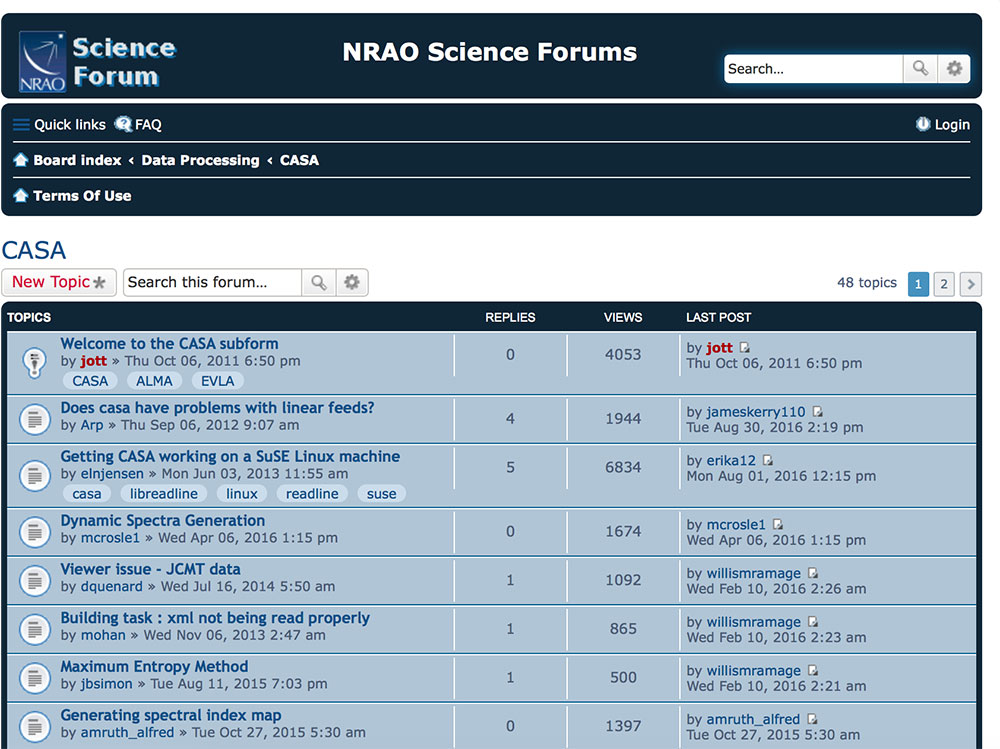Image resolution: width=1000 pixels, height=749 pixels.
Task: Navigate to Data Processing breadcrumb
Action: pos(200,160)
